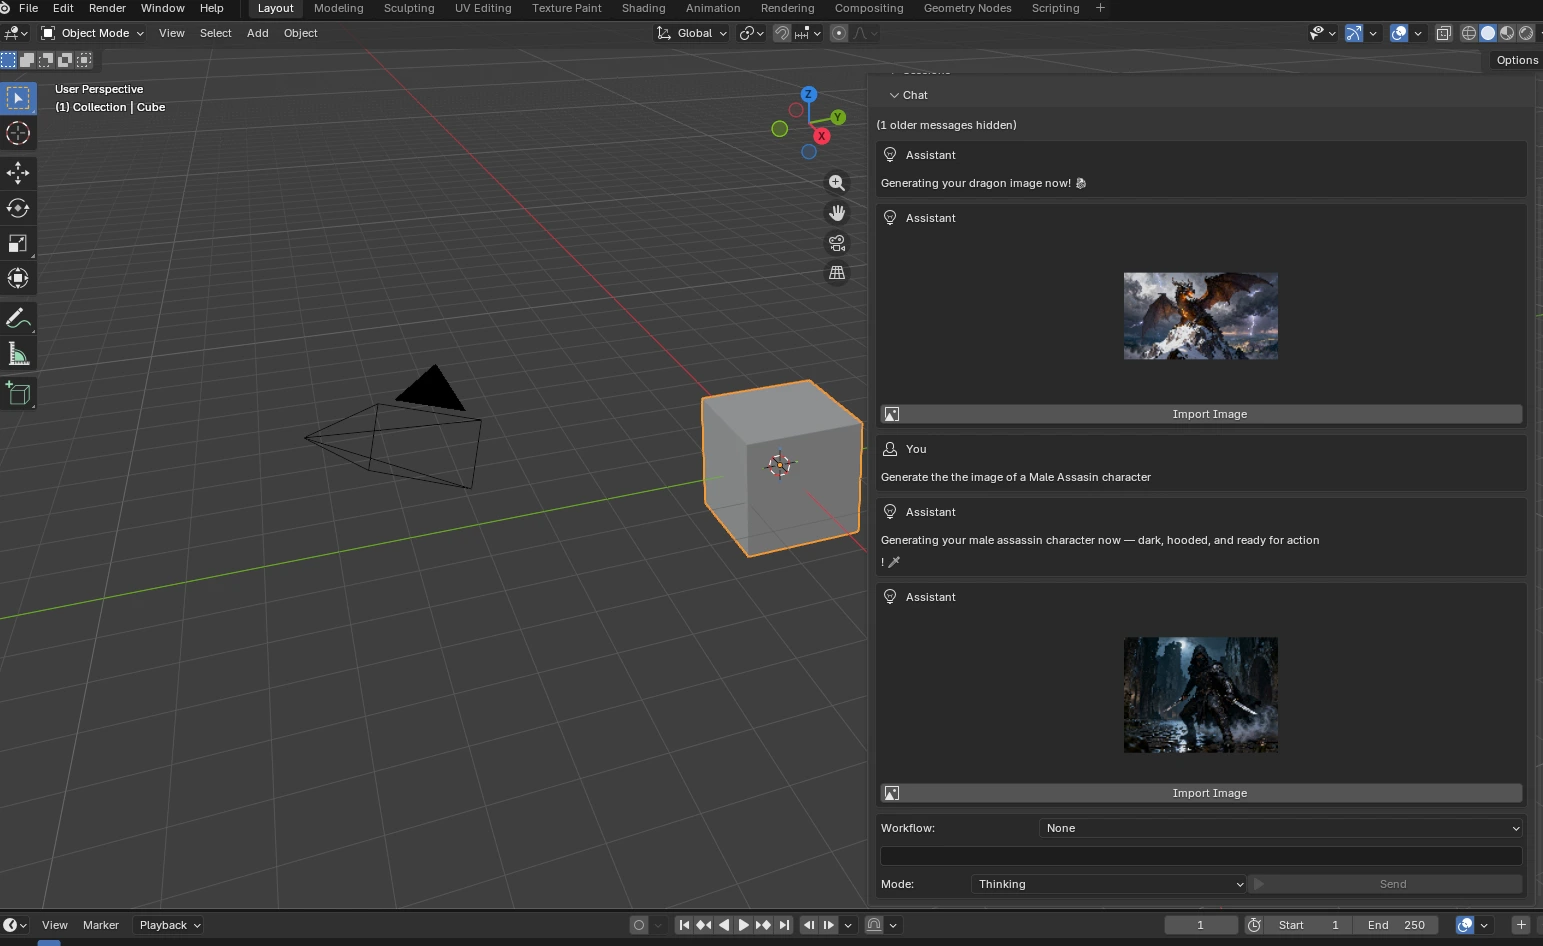Viewport: 1543px width, 946px height.
Task: Switch to the Shading workspace tab
Action: click(643, 8)
